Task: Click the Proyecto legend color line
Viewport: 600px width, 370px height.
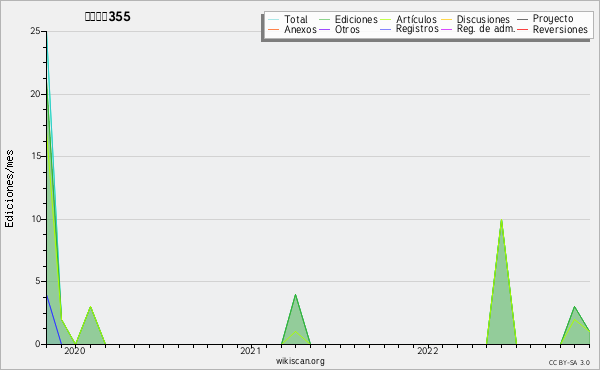Action: tap(522, 19)
